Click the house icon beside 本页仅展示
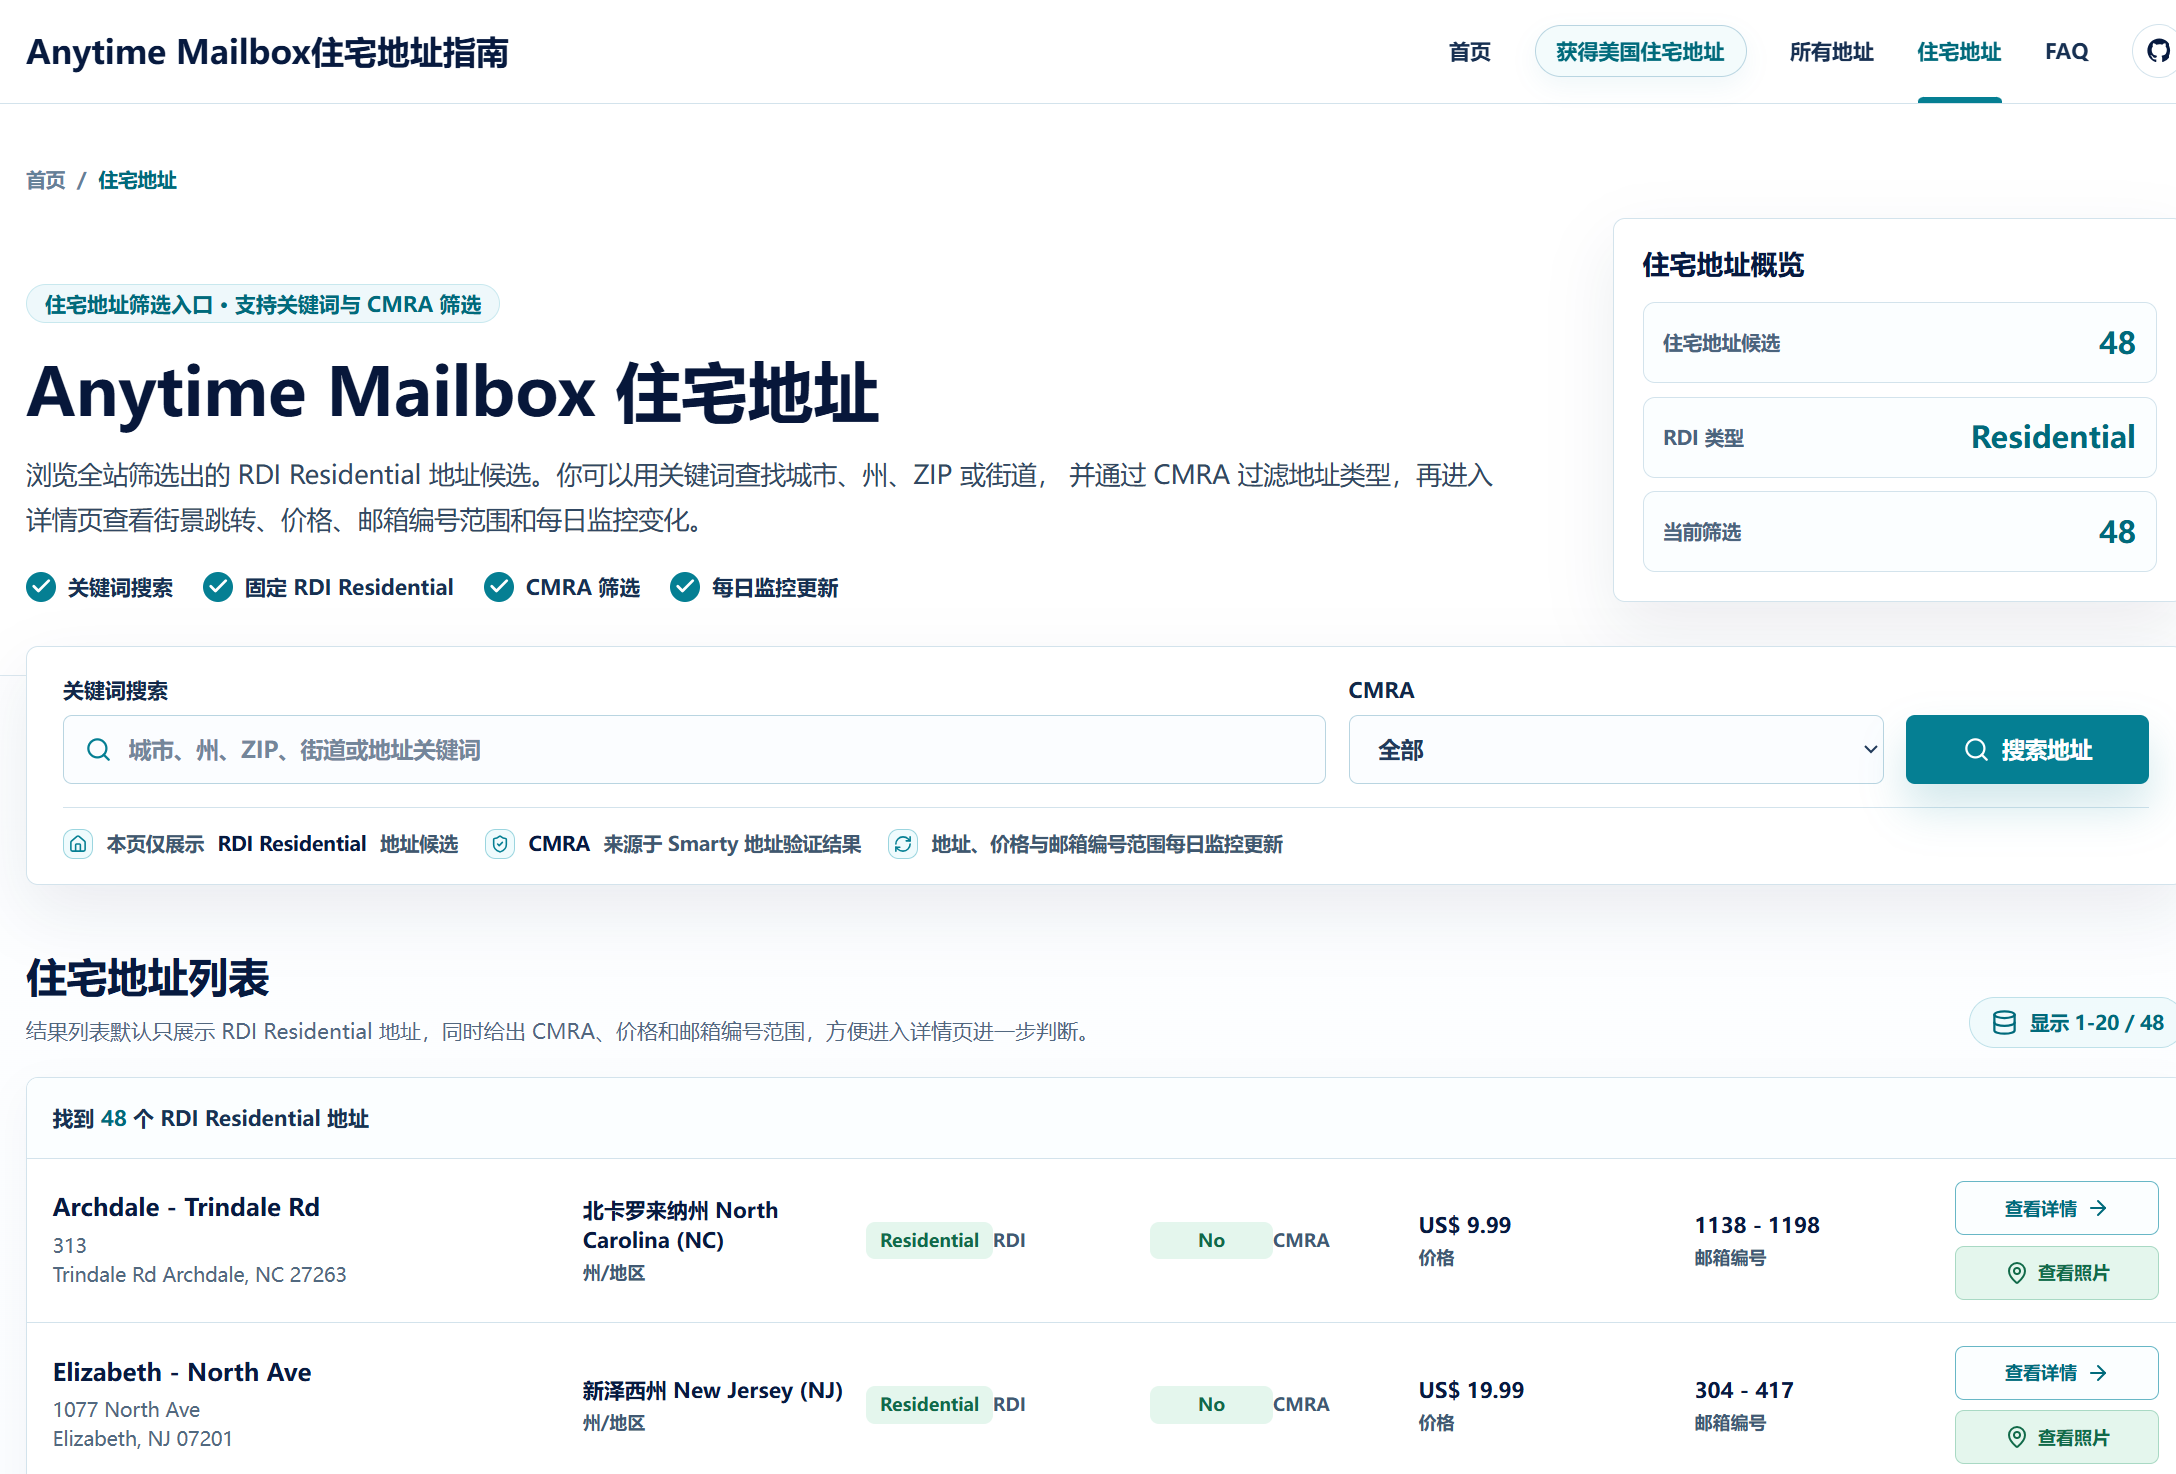Viewport: 2176px width, 1474px height. tap(78, 844)
